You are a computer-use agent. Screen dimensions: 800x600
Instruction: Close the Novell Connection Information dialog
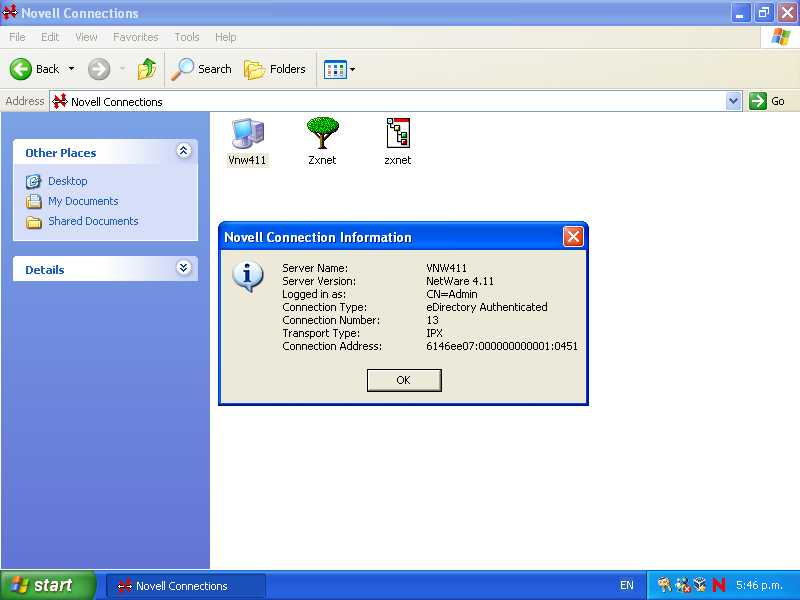(573, 237)
